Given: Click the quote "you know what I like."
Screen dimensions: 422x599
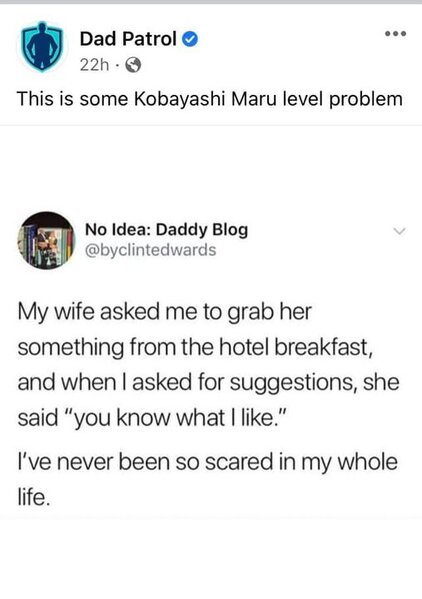Looking at the screenshot, I should (x=178, y=418).
